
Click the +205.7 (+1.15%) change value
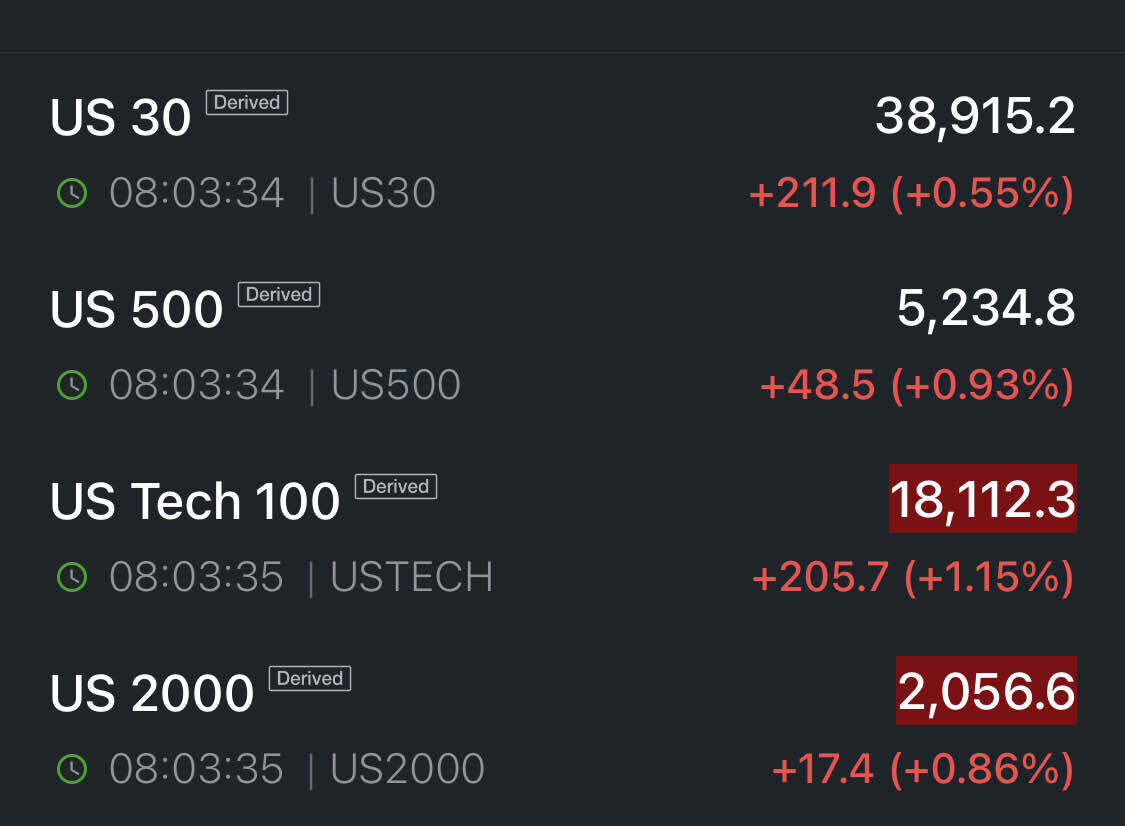click(x=912, y=577)
